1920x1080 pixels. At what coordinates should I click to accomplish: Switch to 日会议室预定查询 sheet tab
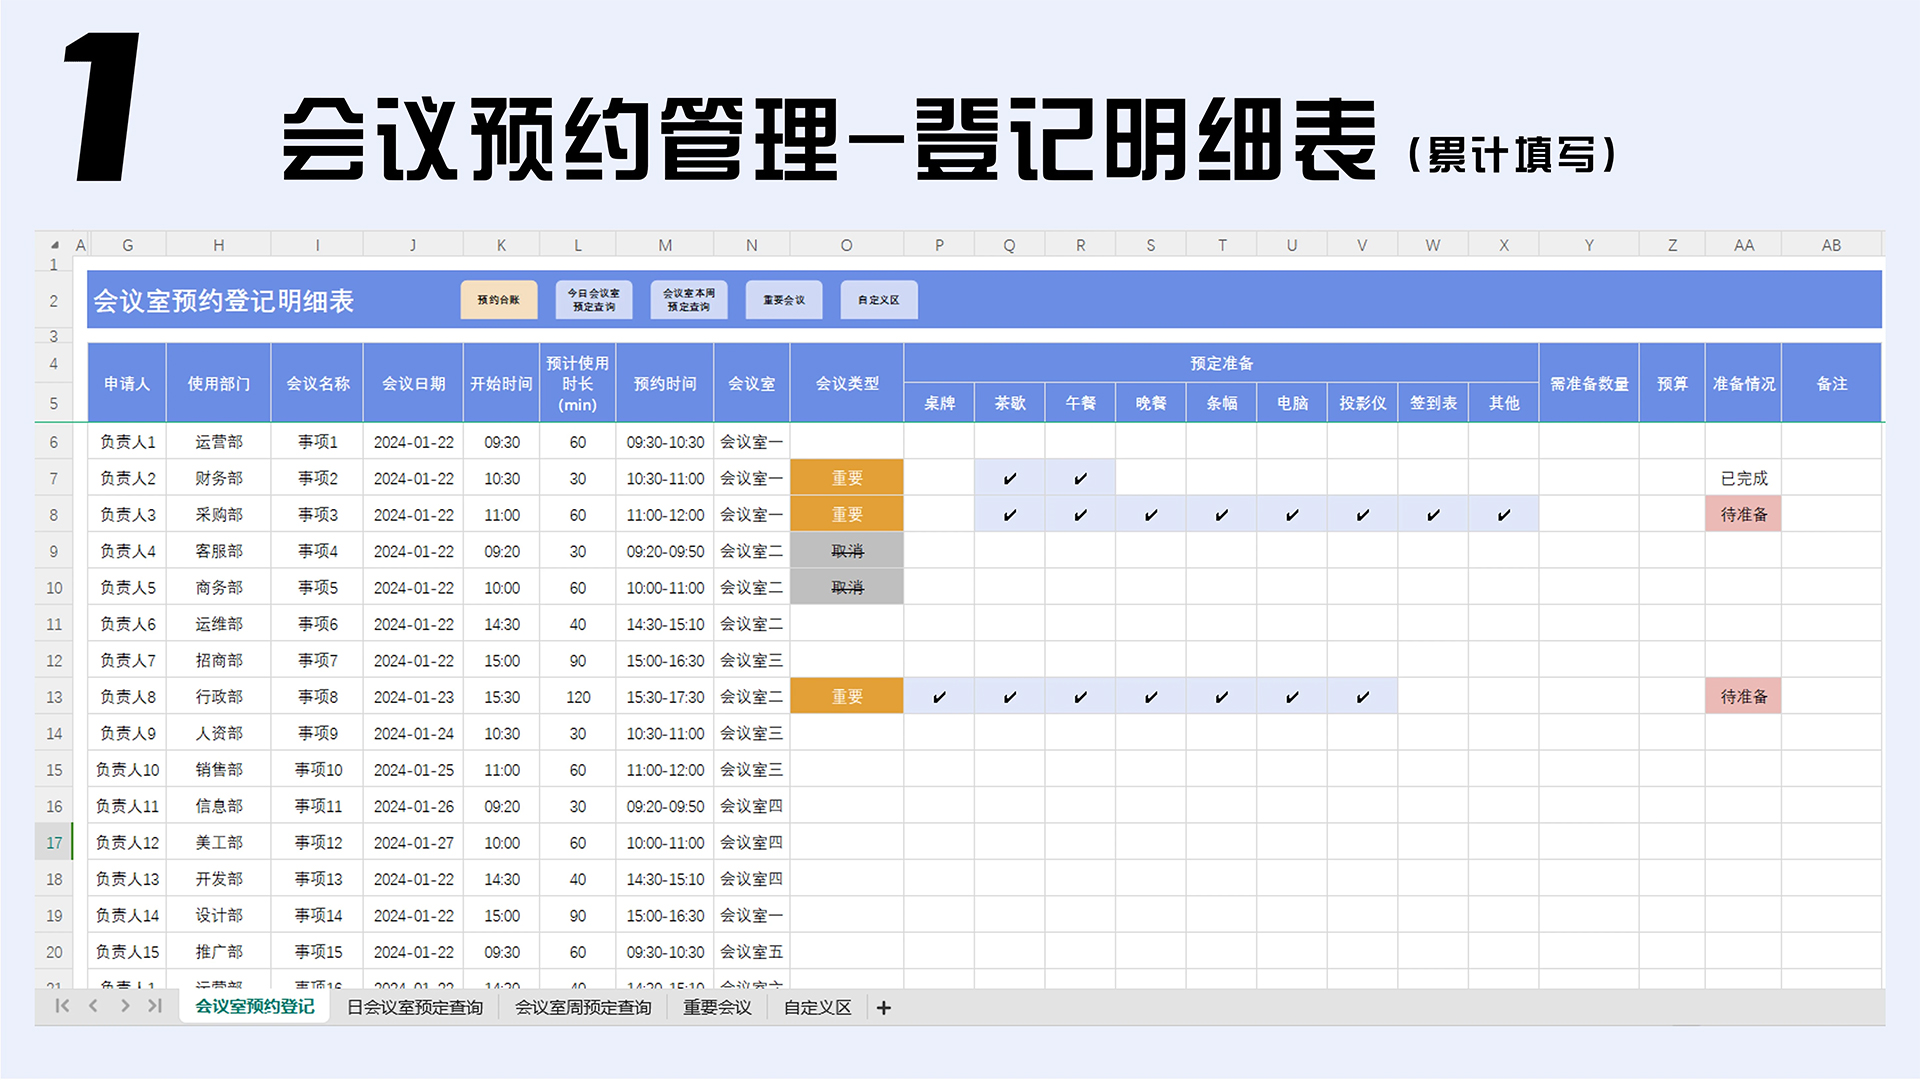[414, 1007]
